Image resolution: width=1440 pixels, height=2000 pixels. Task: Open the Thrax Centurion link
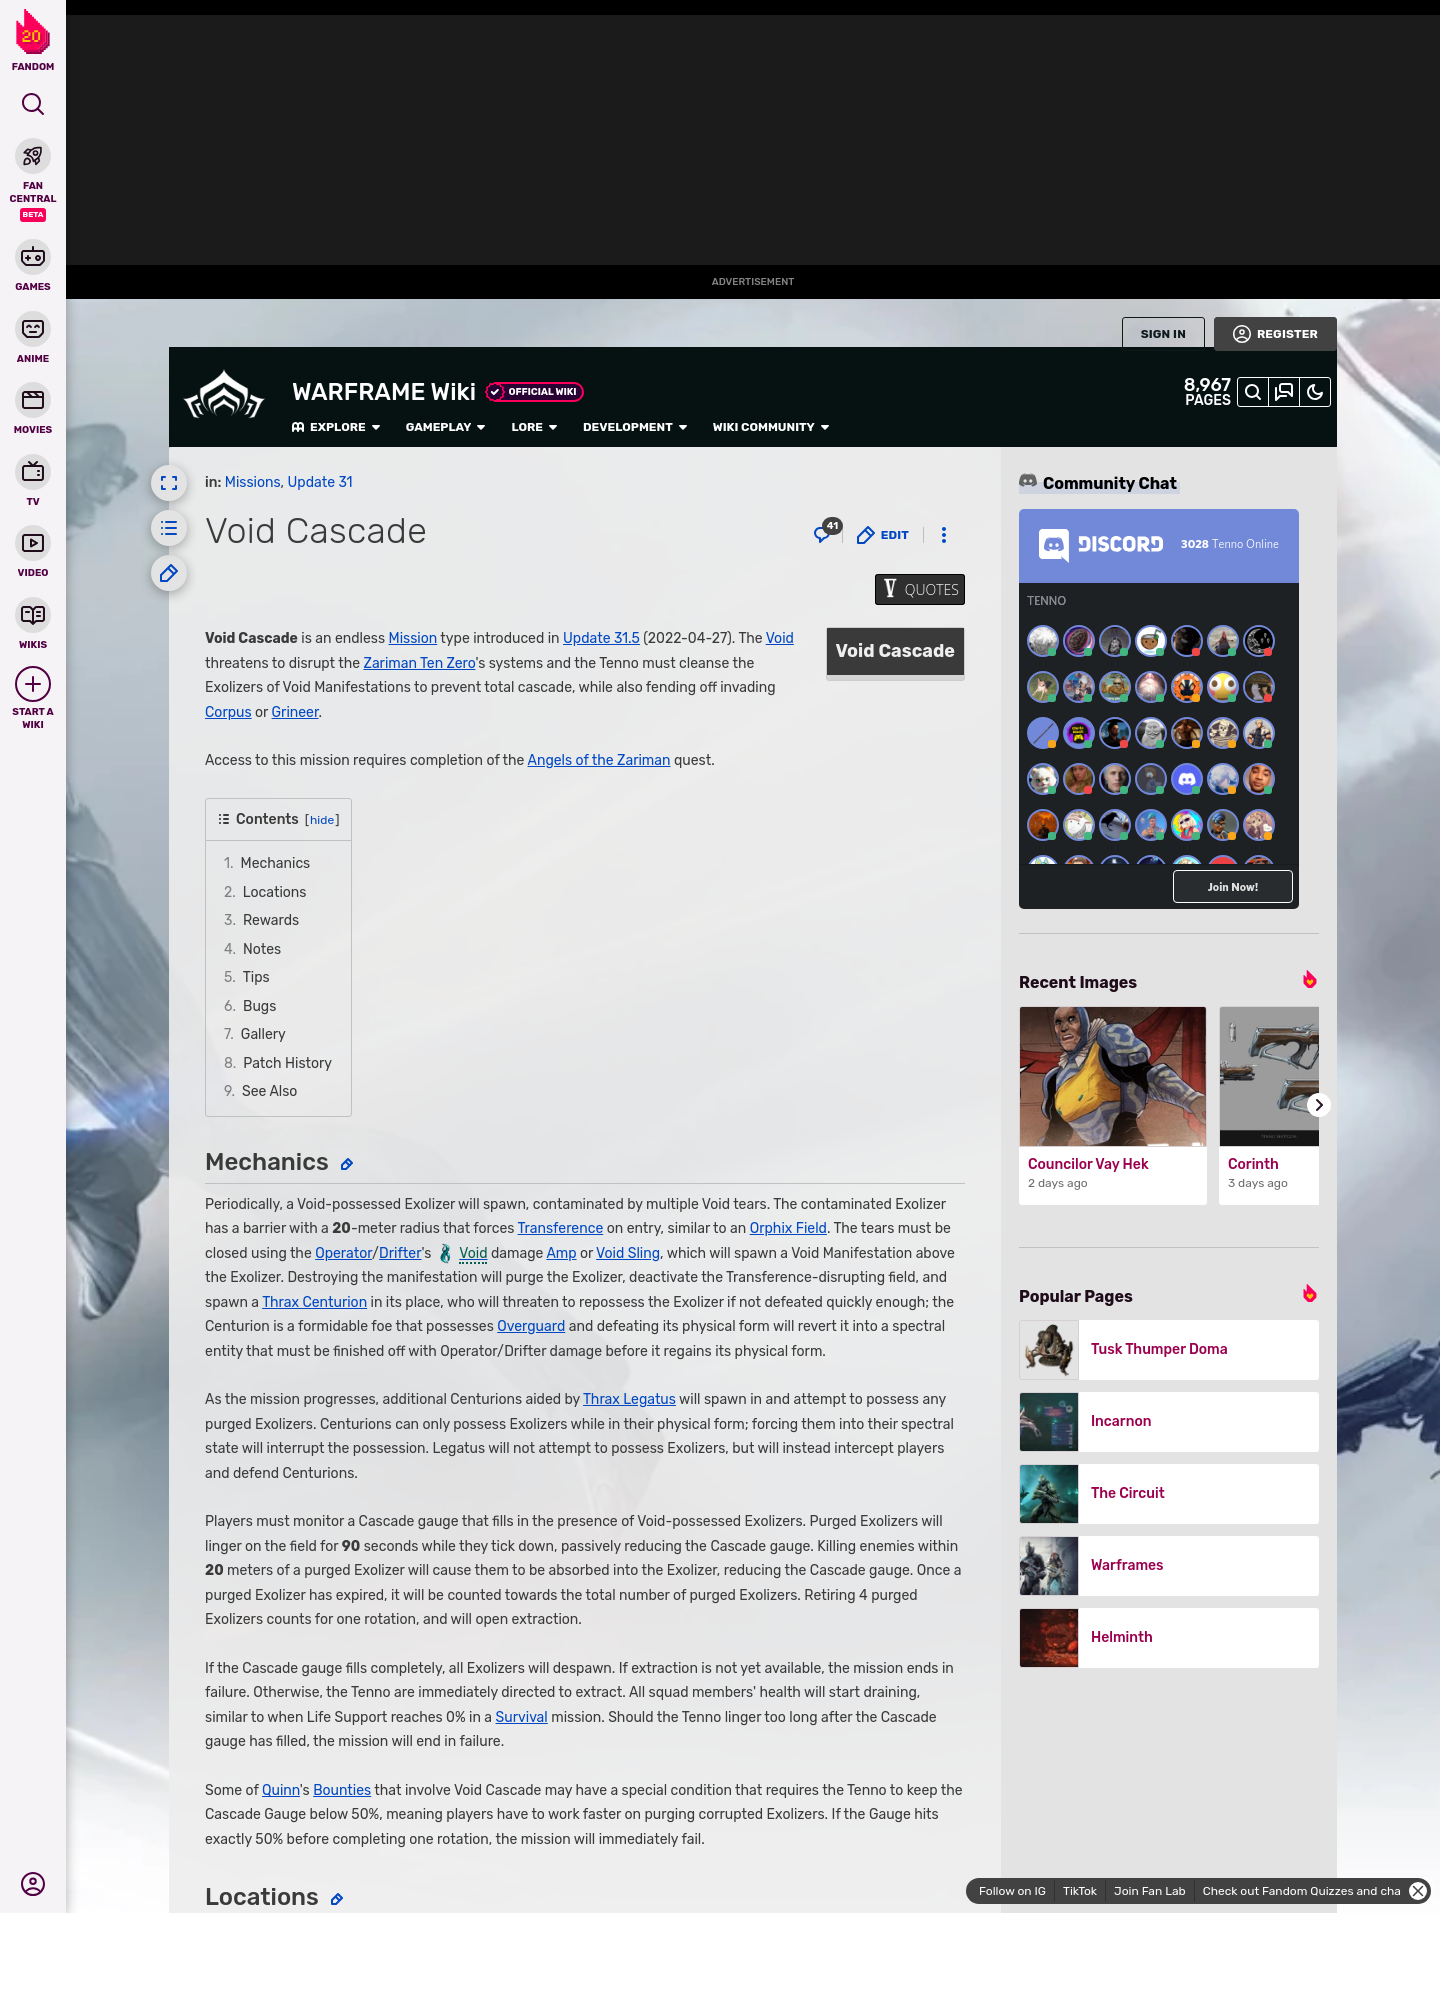314,1302
